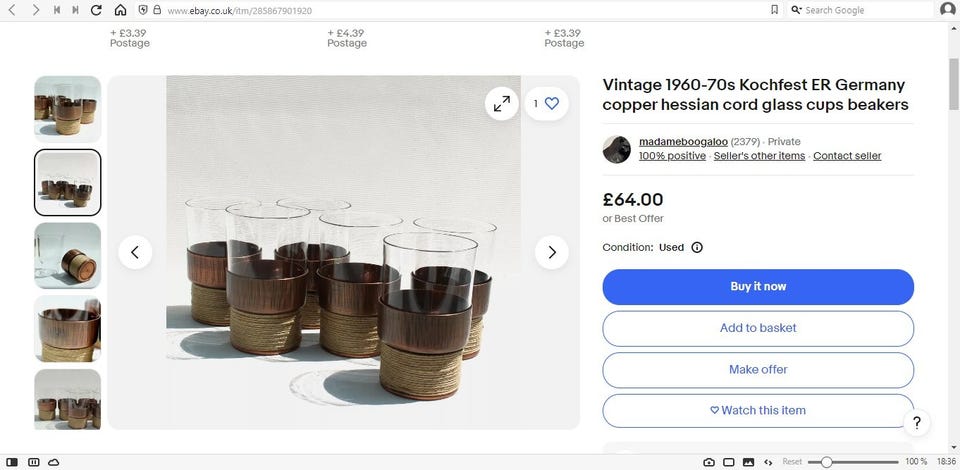This screenshot has height=470, width=960.
Task: Click the condition info icon next to Used
Action: [697, 247]
